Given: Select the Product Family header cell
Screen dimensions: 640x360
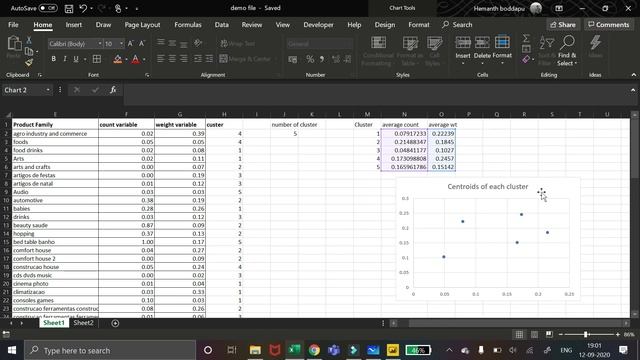Looking at the screenshot, I should point(55,124).
